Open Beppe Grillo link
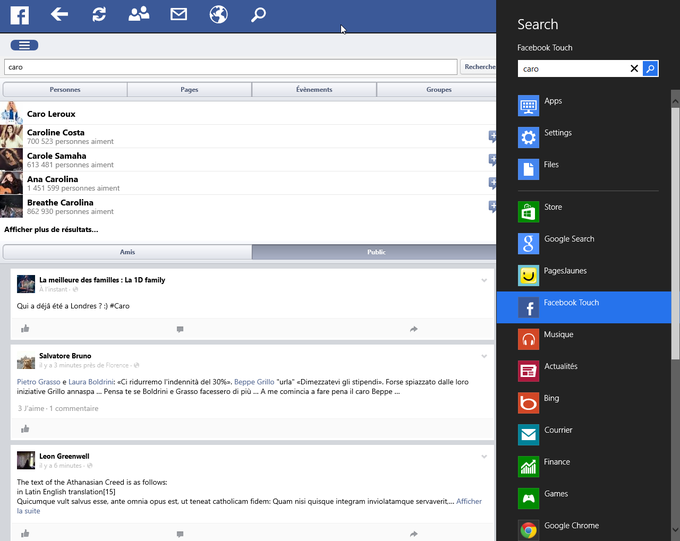680x541 pixels. (254, 382)
